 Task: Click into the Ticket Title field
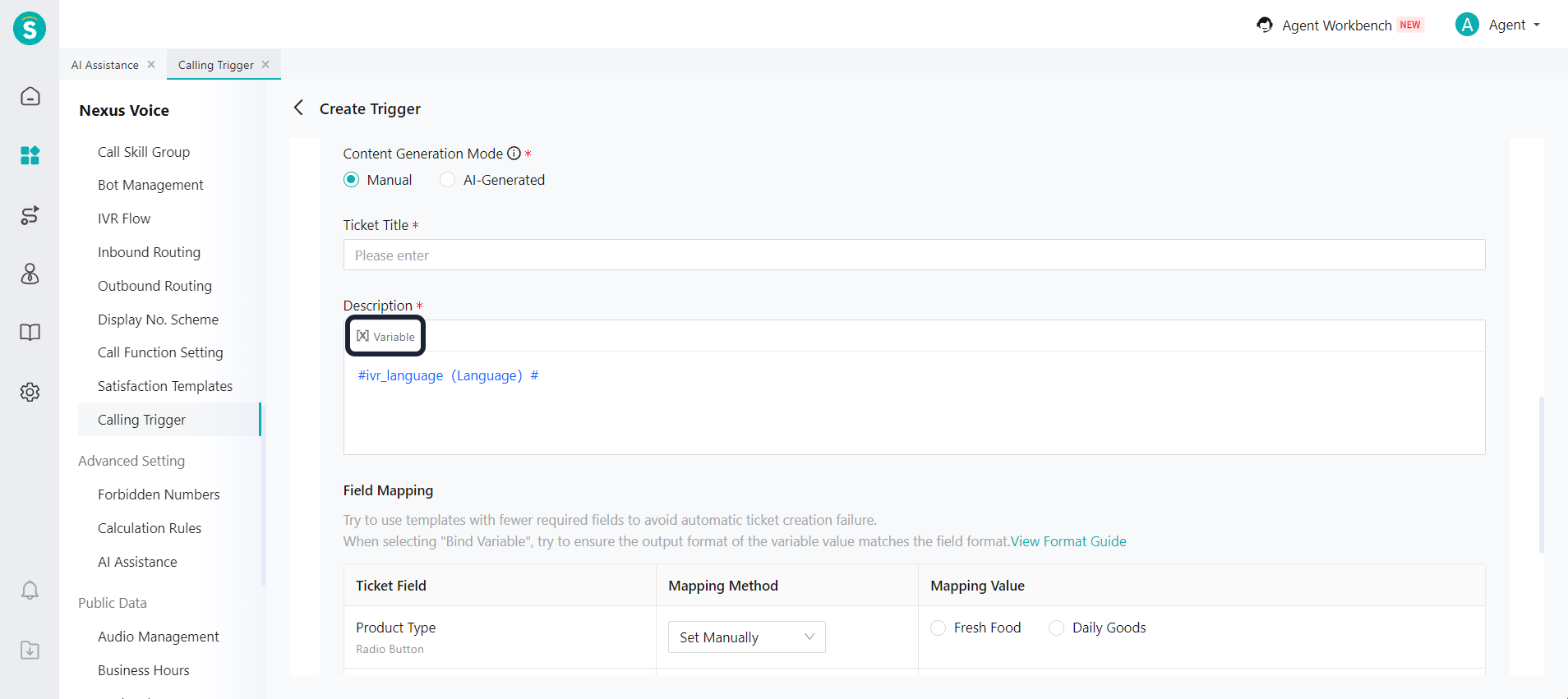pos(914,255)
